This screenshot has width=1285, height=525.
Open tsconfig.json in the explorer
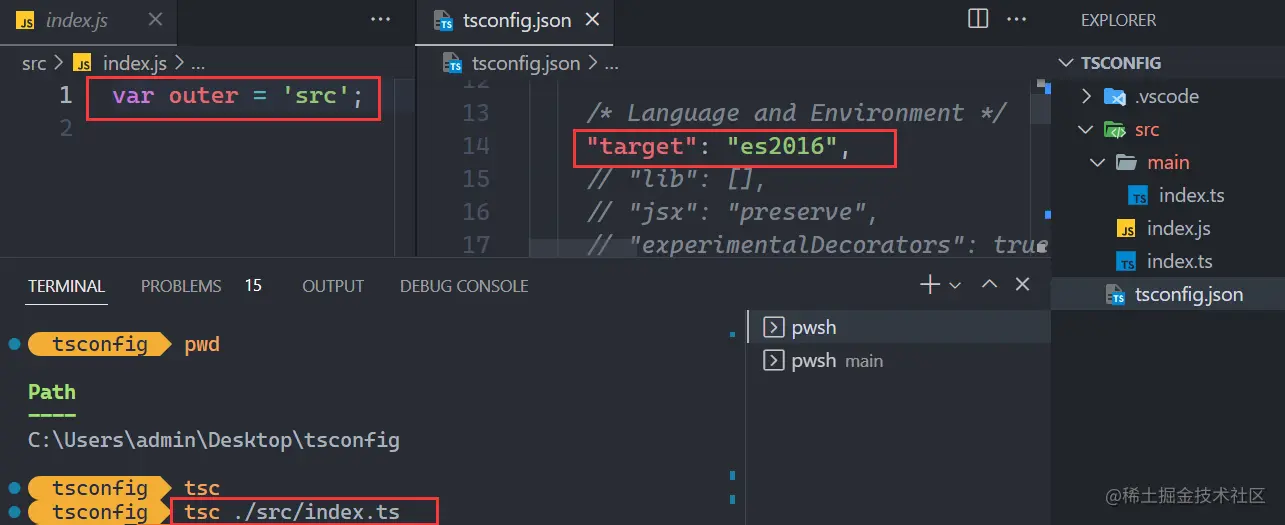(x=1168, y=294)
